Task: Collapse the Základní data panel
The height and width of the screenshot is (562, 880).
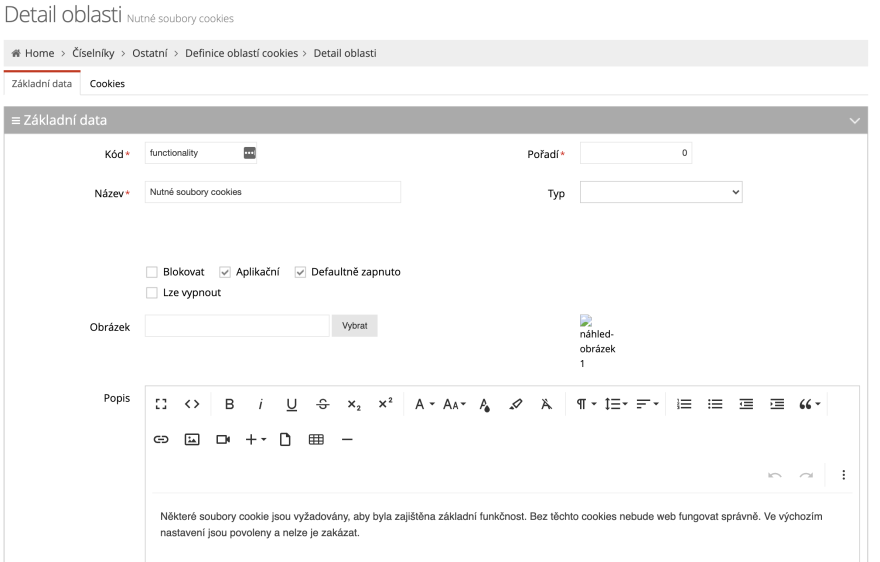Action: [855, 120]
